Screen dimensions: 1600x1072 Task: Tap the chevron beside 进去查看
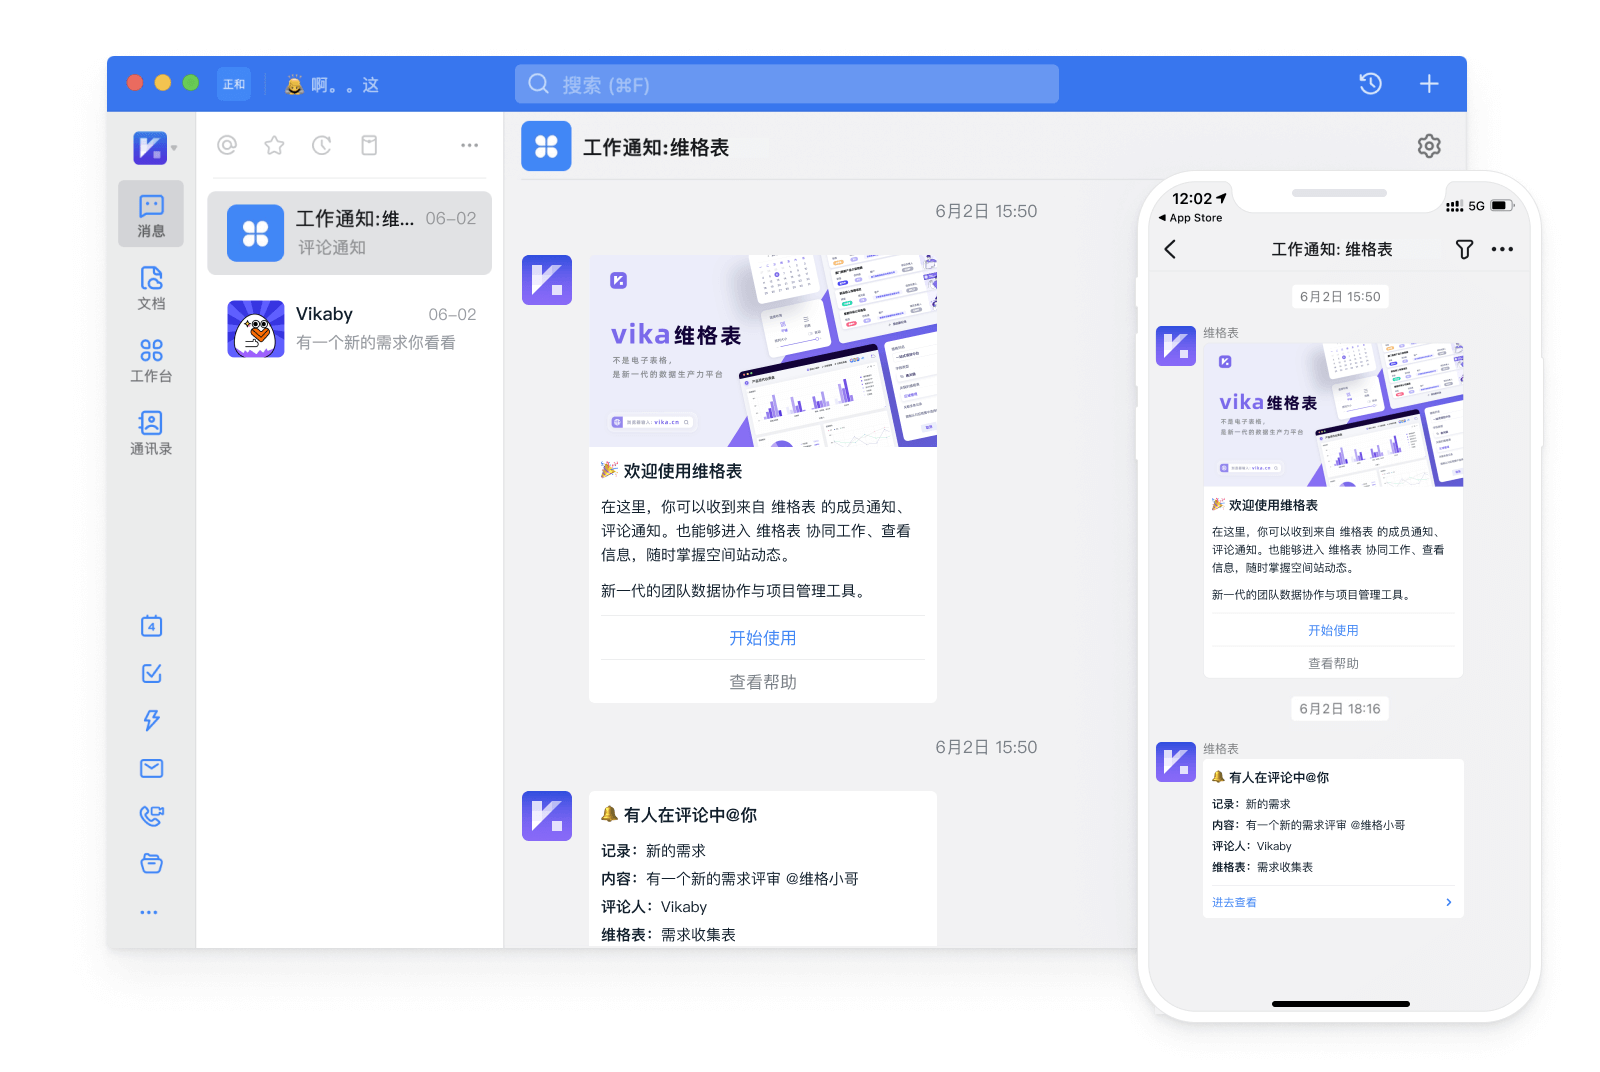(x=1448, y=902)
